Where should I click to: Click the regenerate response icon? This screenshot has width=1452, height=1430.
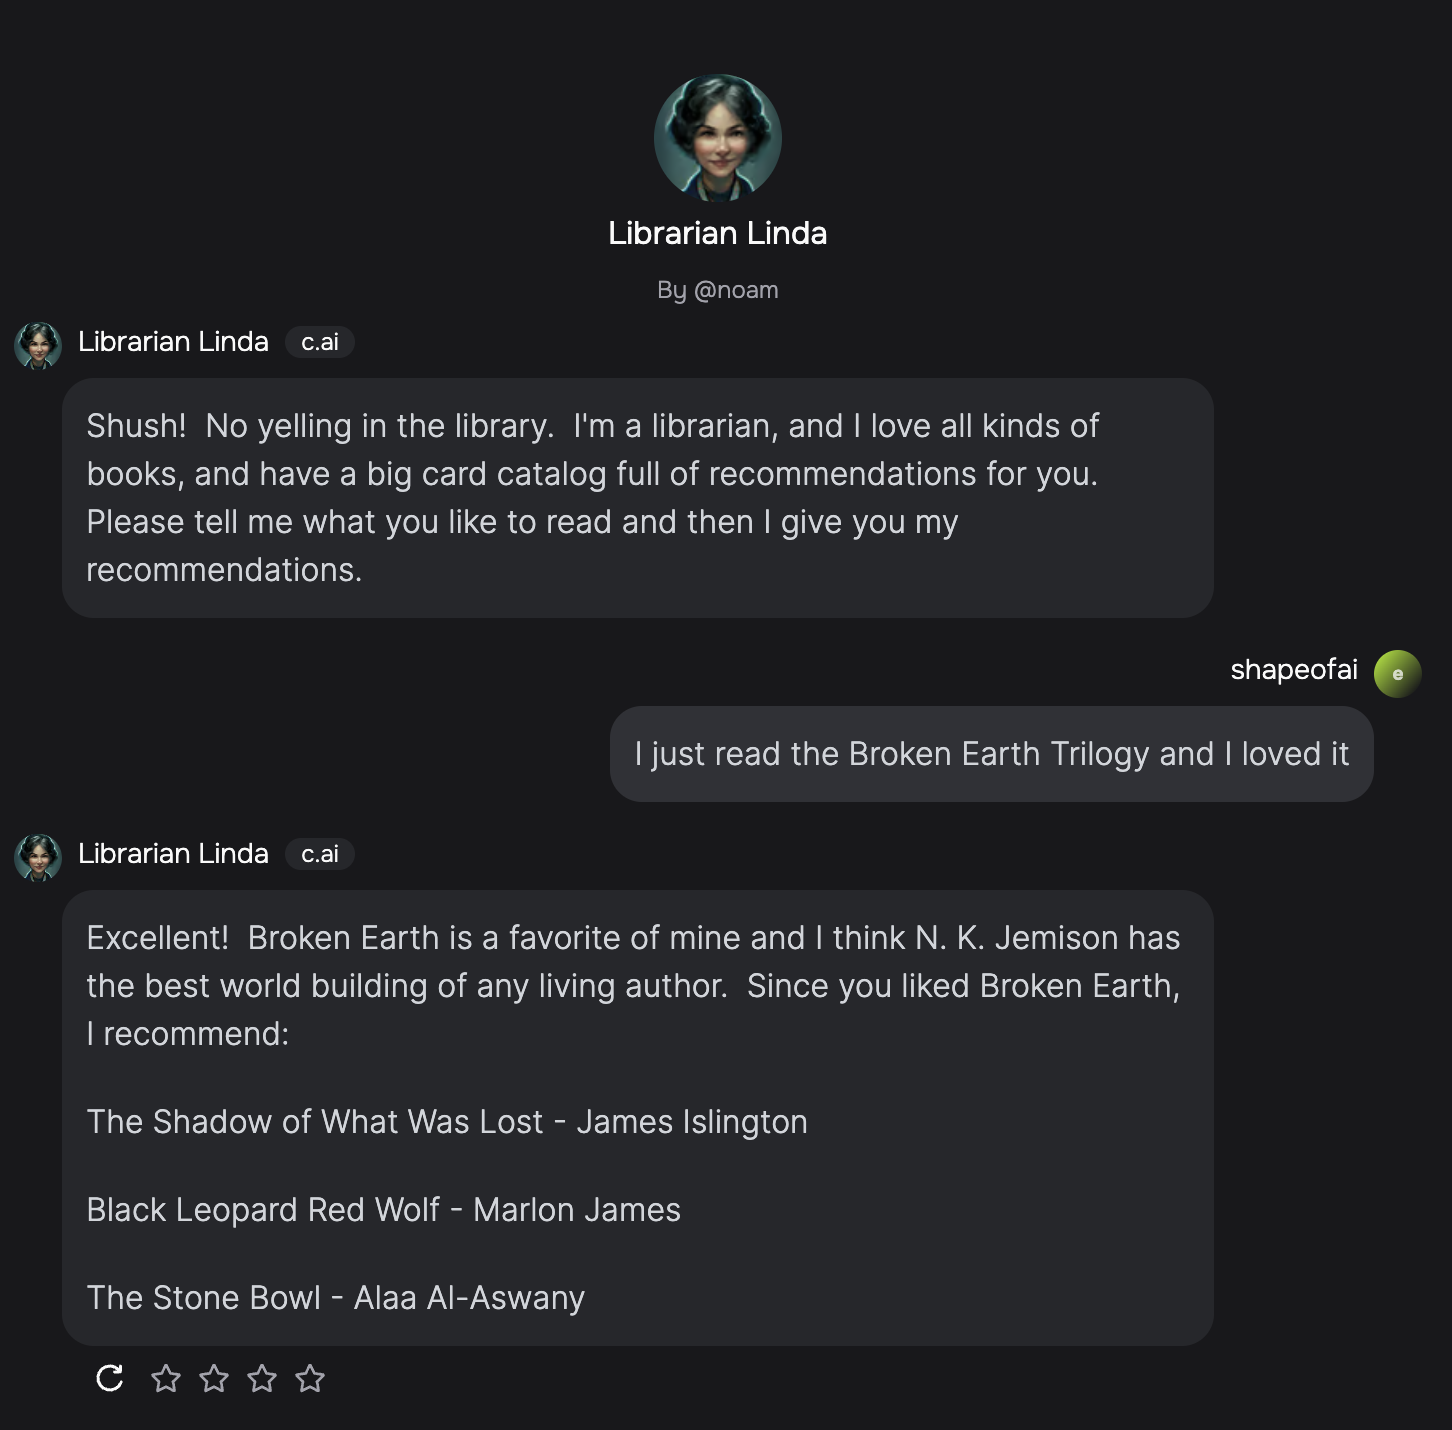(110, 1378)
